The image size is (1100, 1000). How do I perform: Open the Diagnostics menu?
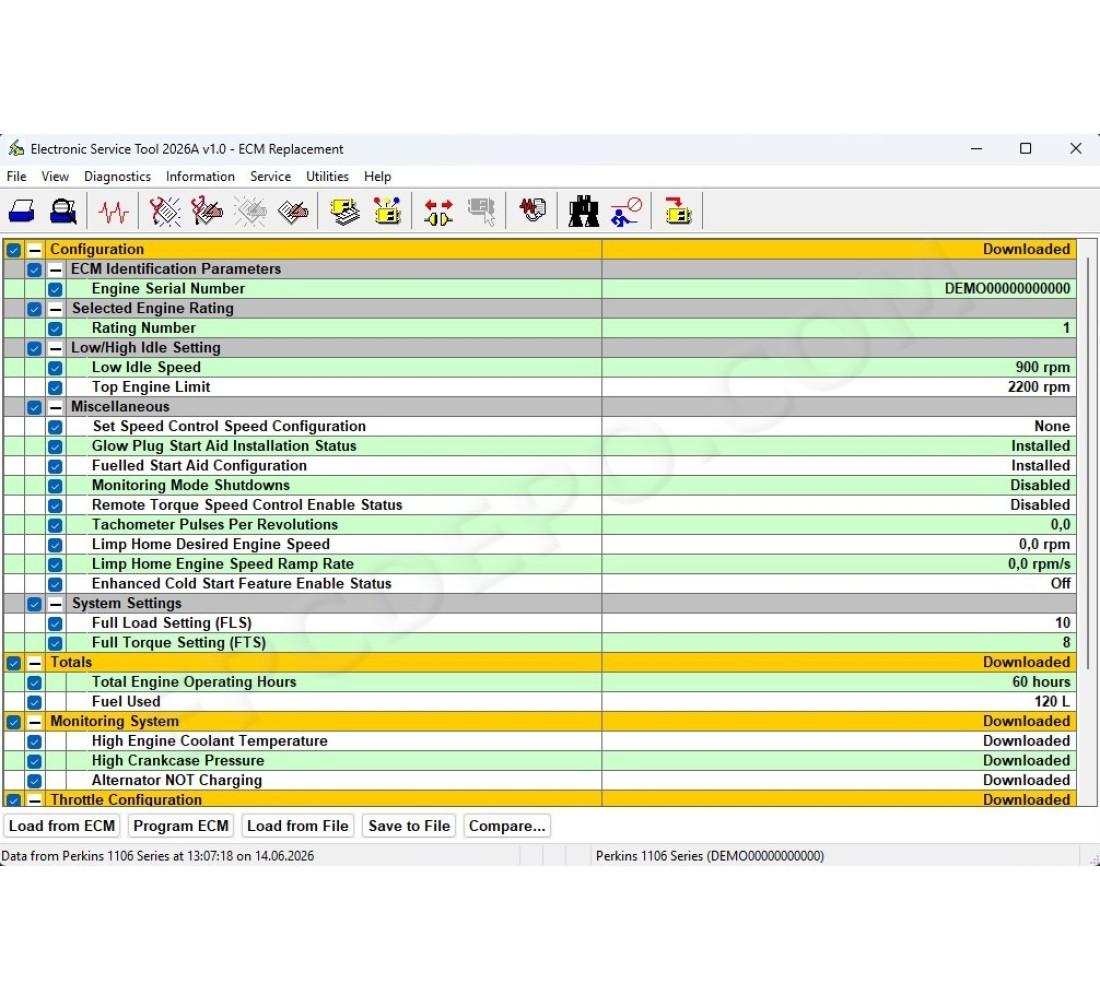[117, 176]
